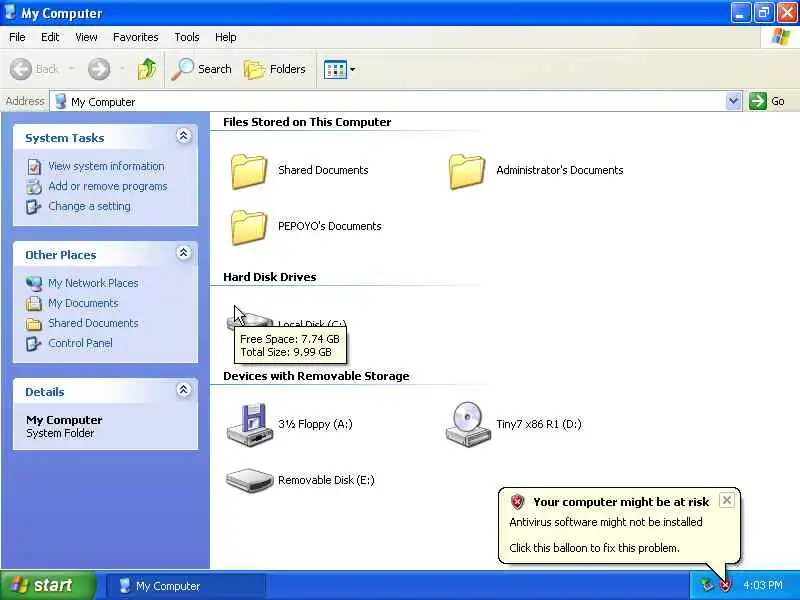Click the My Computer title bar icon
Image resolution: width=800 pixels, height=600 pixels.
pos(10,12)
